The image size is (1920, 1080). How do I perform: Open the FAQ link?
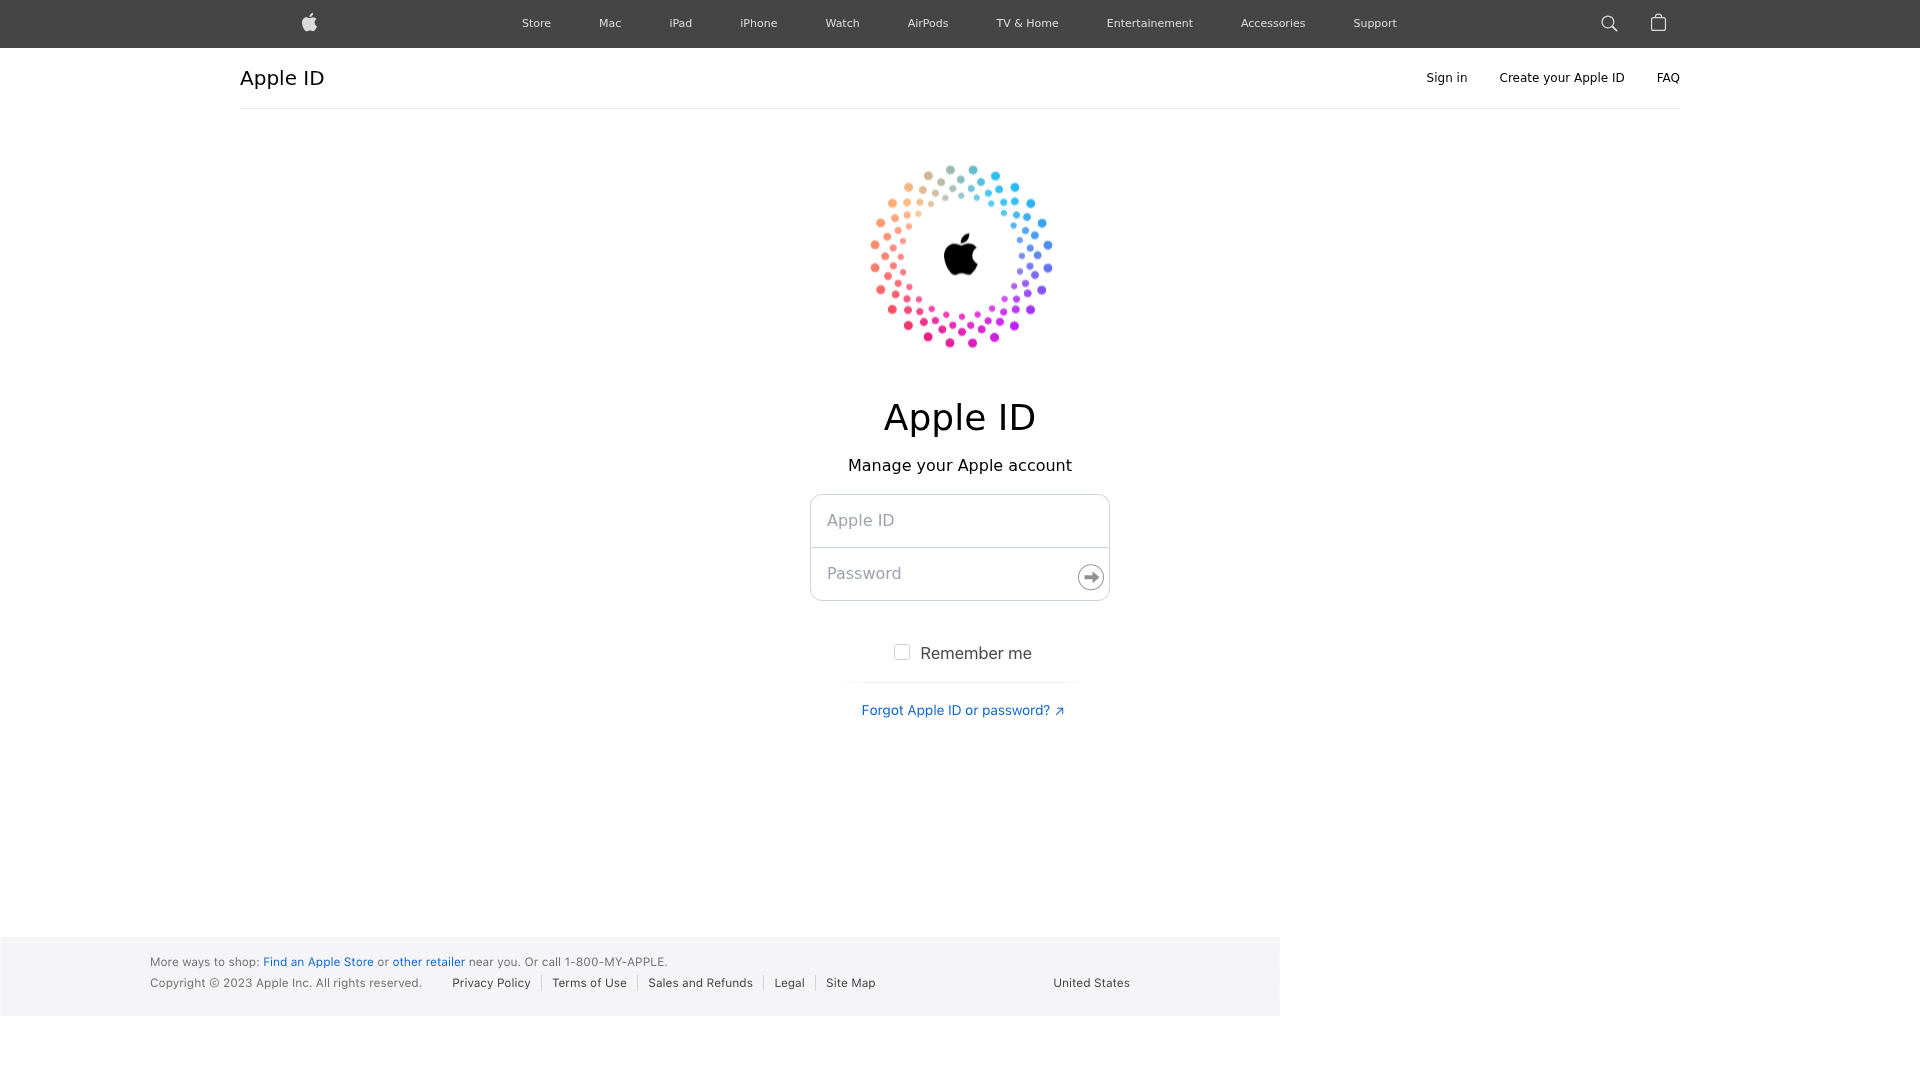click(1668, 78)
